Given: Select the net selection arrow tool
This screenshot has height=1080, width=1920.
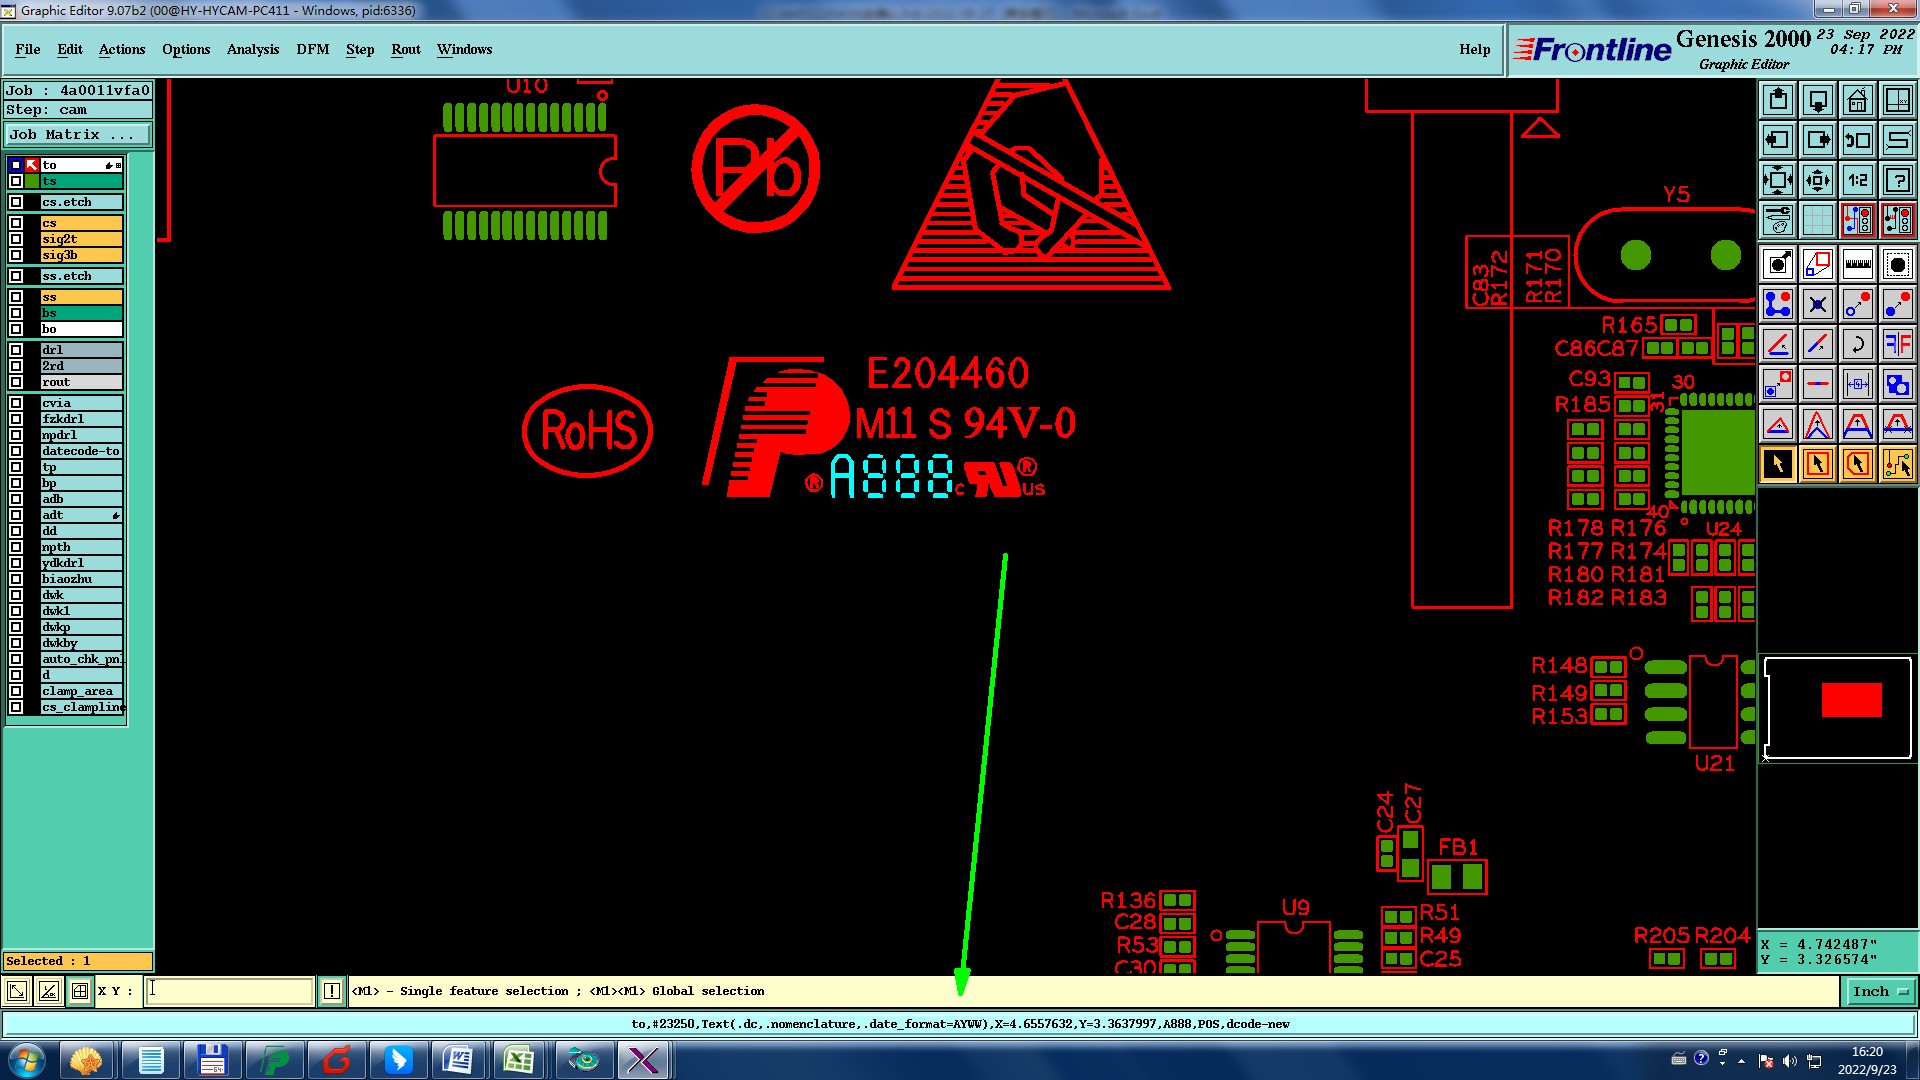Looking at the screenshot, I should pos(1897,464).
